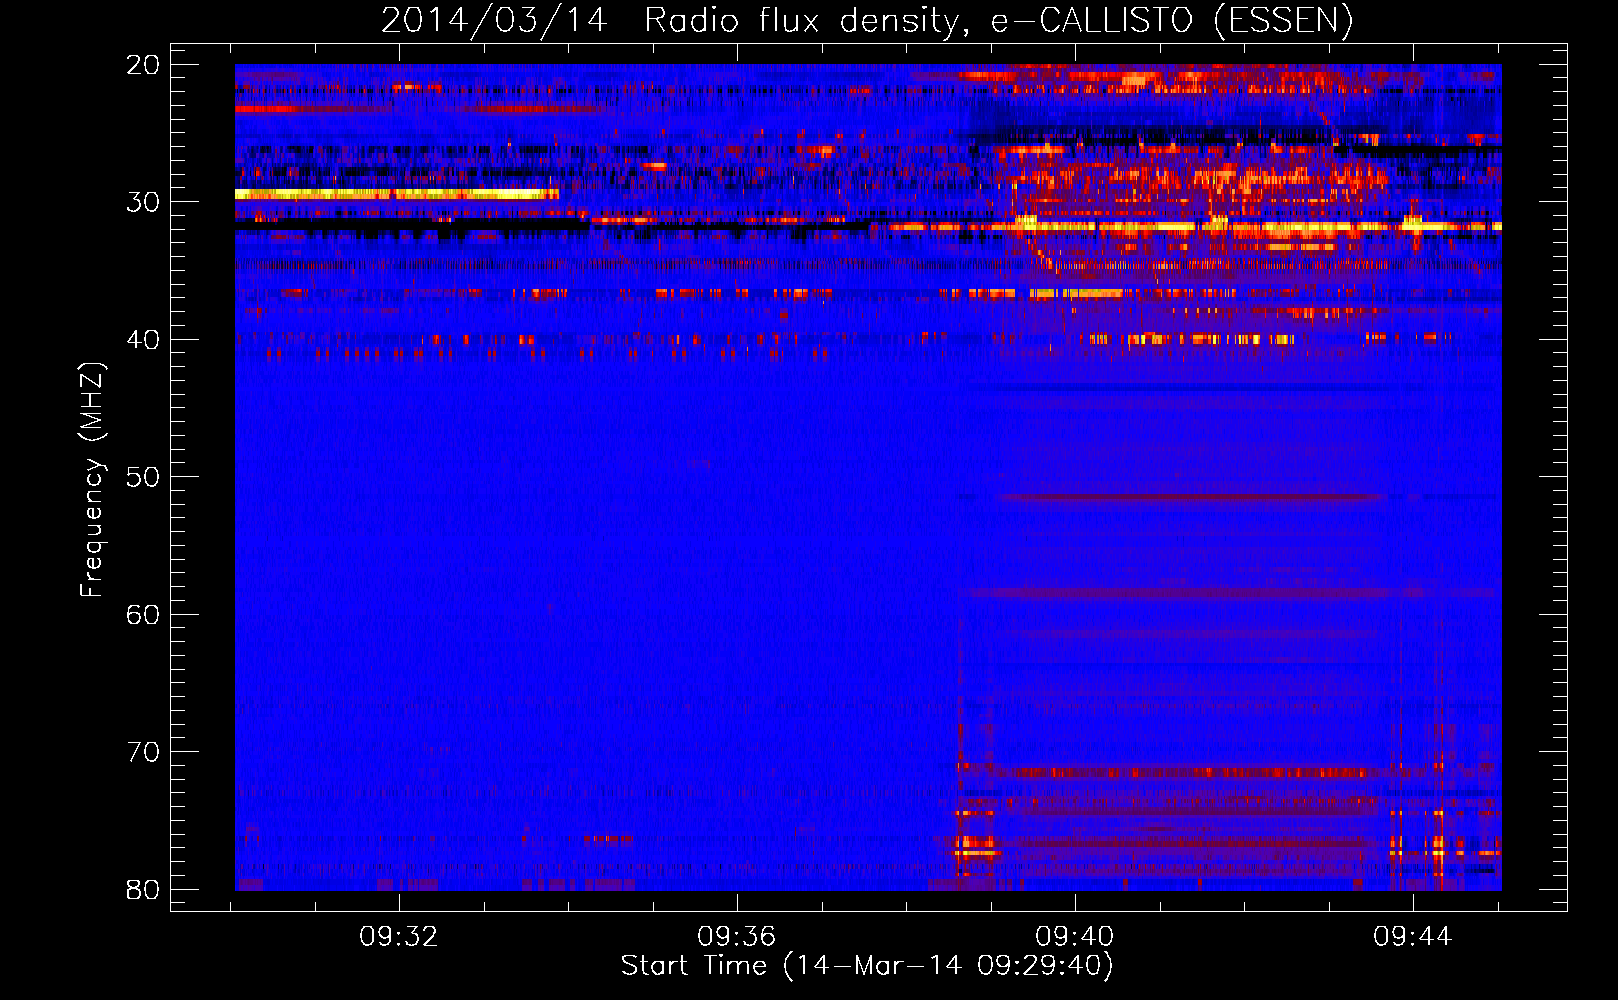1618x1000 pixels.
Task: Click the 30 frequency tick label
Action: tap(143, 202)
